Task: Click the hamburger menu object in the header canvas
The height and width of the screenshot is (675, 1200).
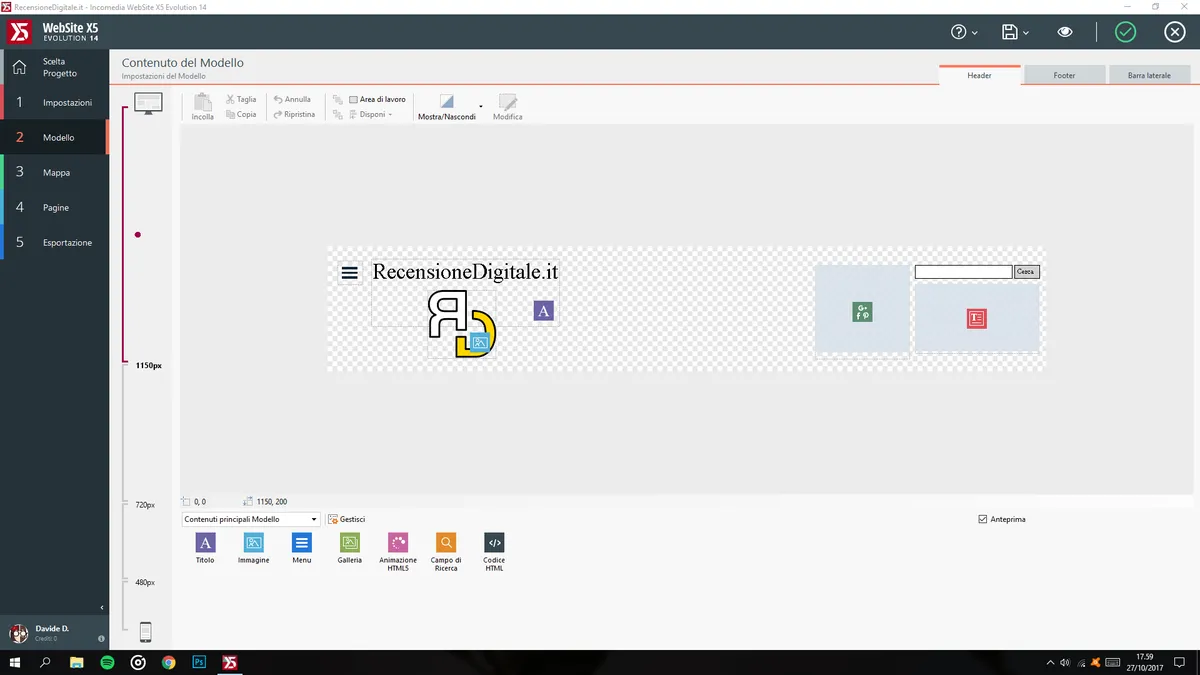Action: click(350, 272)
